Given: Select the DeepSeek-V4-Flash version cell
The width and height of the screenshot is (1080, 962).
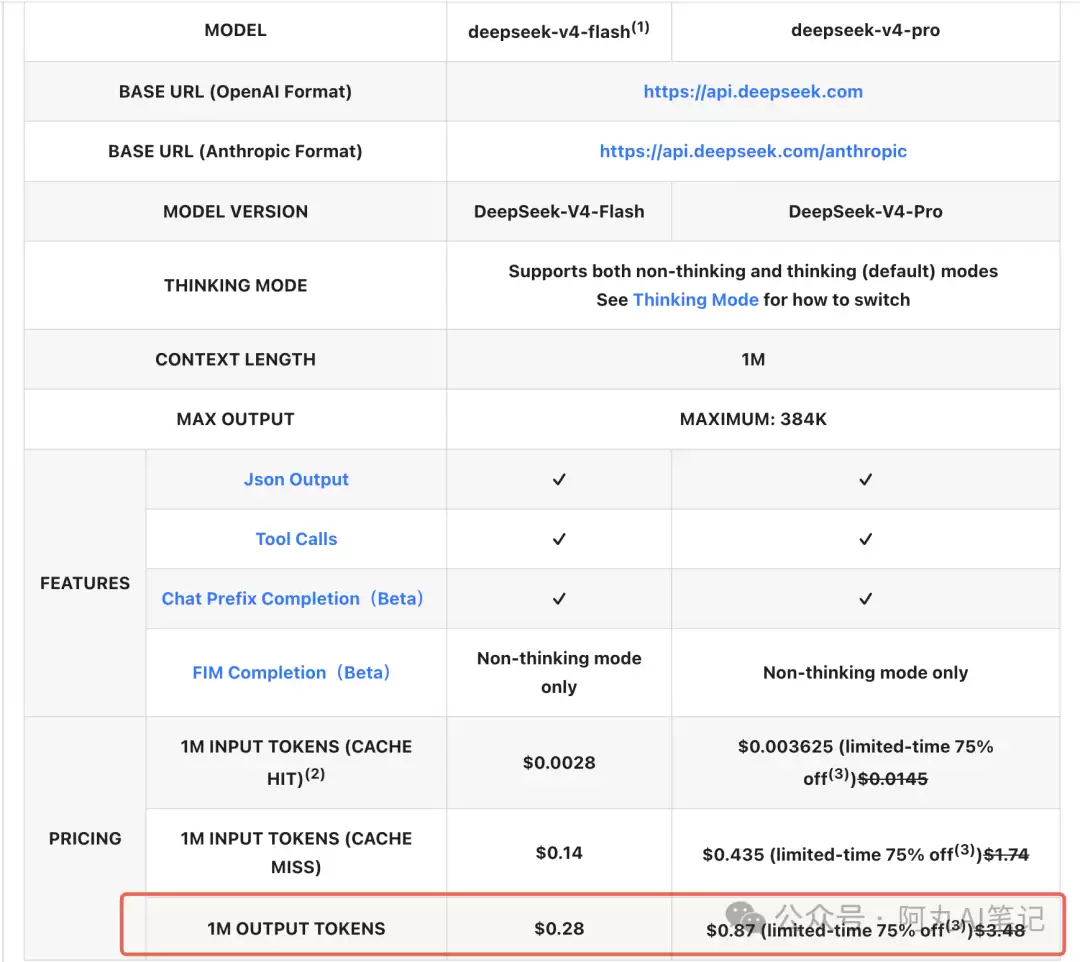Looking at the screenshot, I should 559,211.
